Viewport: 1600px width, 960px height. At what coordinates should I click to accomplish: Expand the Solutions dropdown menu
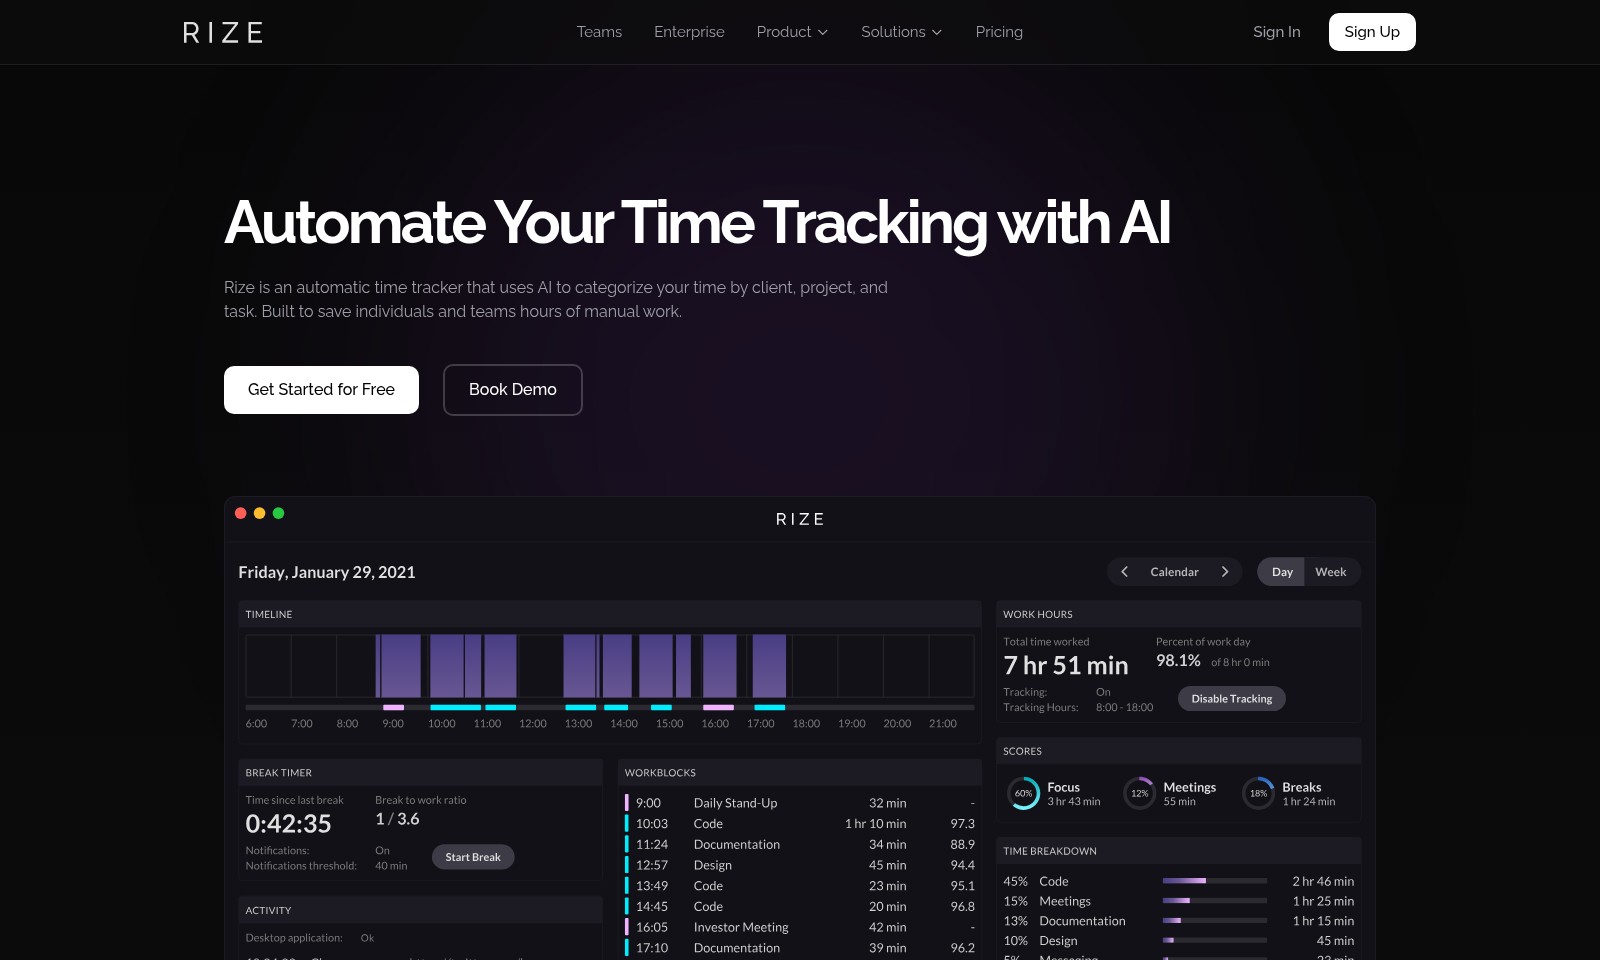(901, 32)
